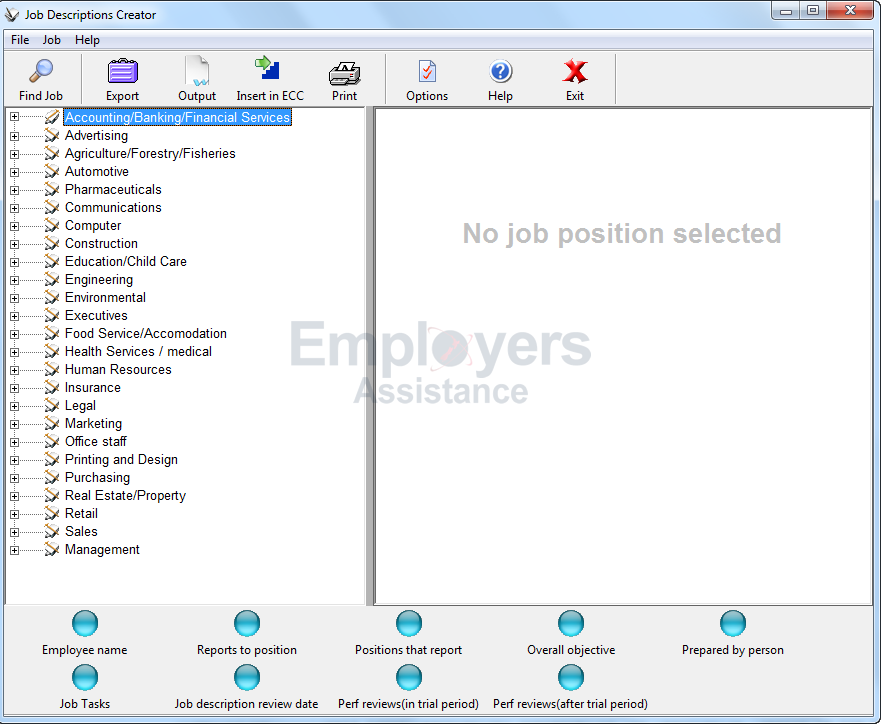This screenshot has height=724, width=881.
Task: Open the File menu
Action: click(20, 40)
